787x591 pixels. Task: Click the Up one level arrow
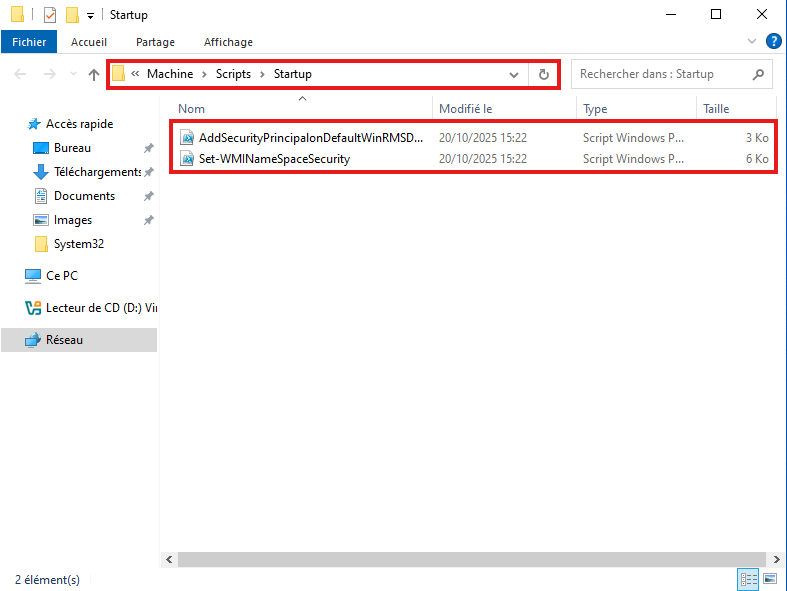(x=94, y=74)
